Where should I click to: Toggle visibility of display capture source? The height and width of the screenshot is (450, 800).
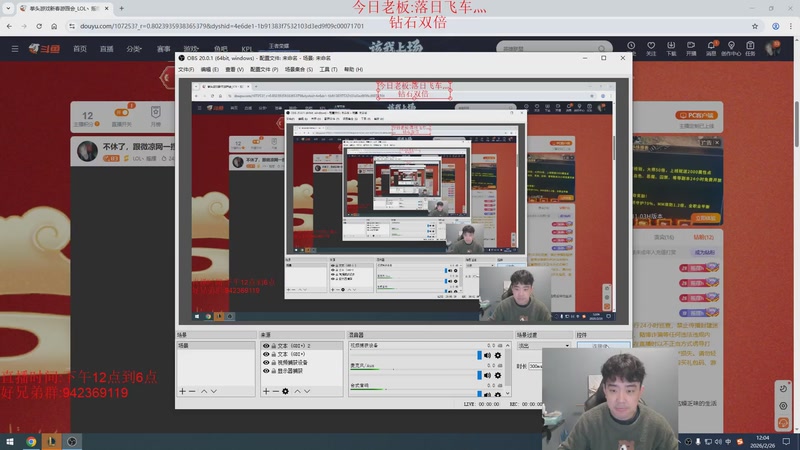click(266, 371)
